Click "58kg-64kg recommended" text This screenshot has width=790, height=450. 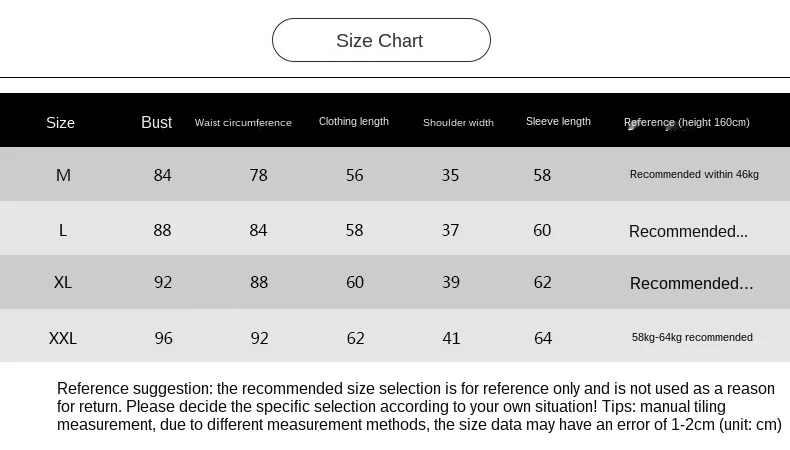click(692, 337)
